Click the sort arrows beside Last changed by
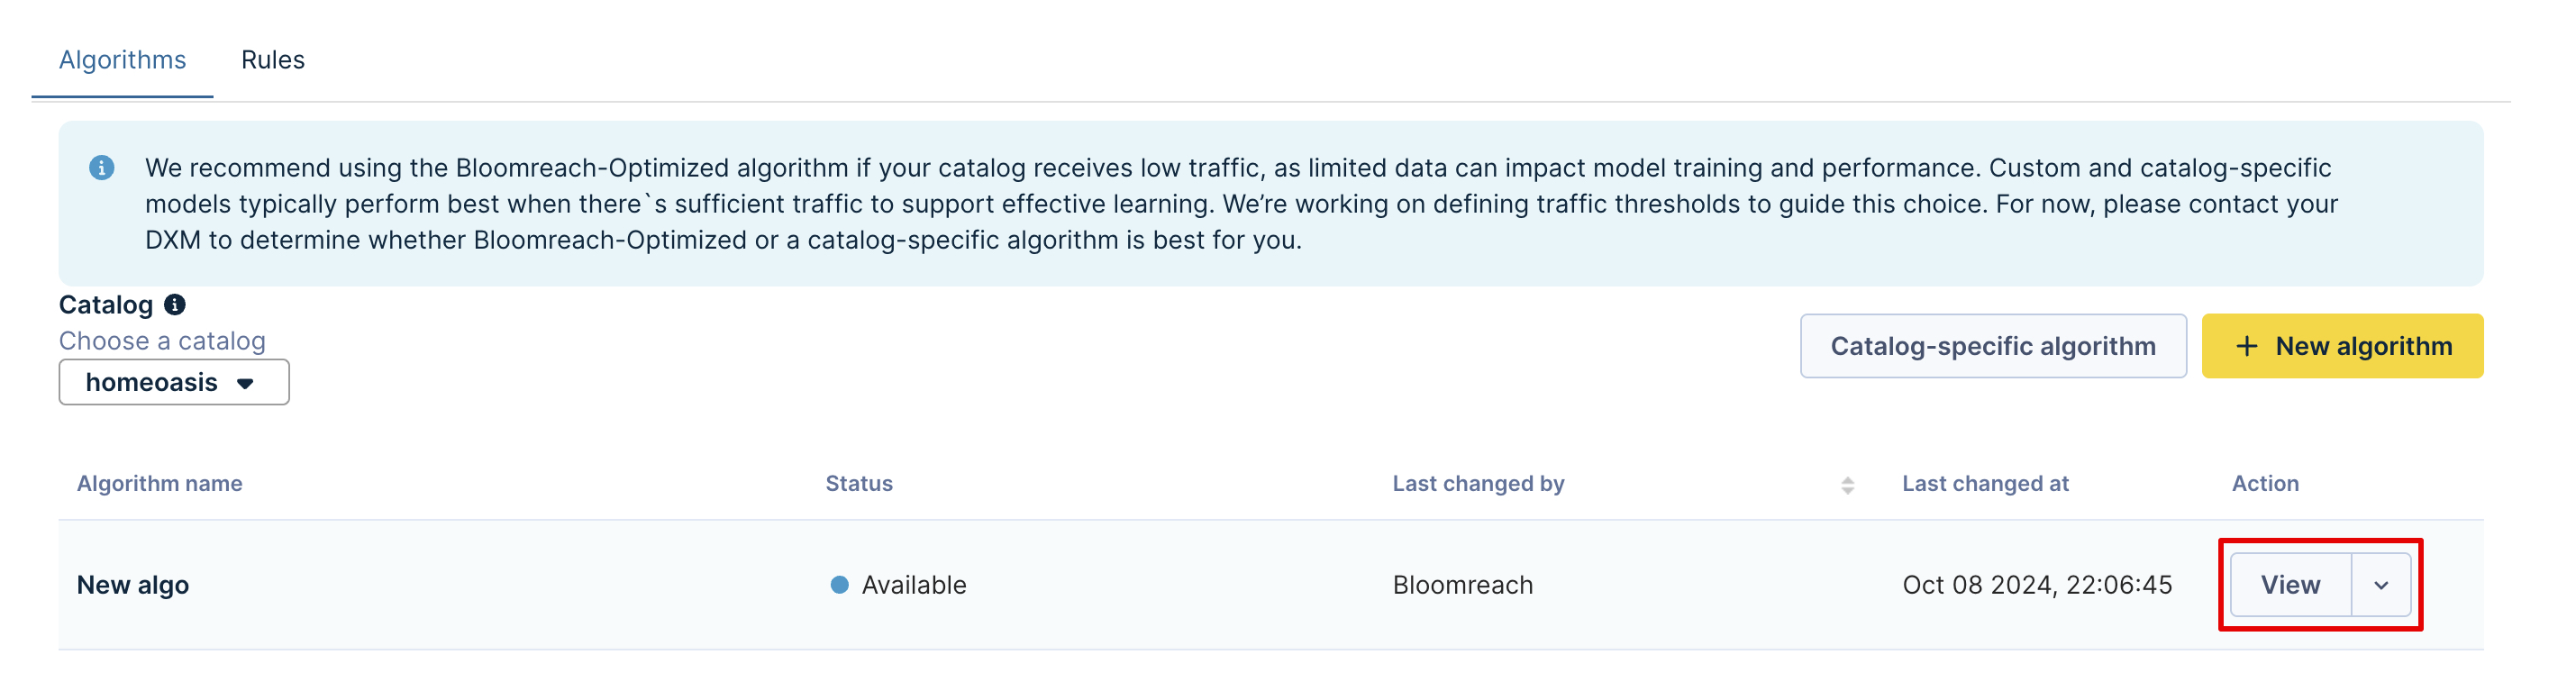Screen dimensions: 2576x691 point(1847,485)
